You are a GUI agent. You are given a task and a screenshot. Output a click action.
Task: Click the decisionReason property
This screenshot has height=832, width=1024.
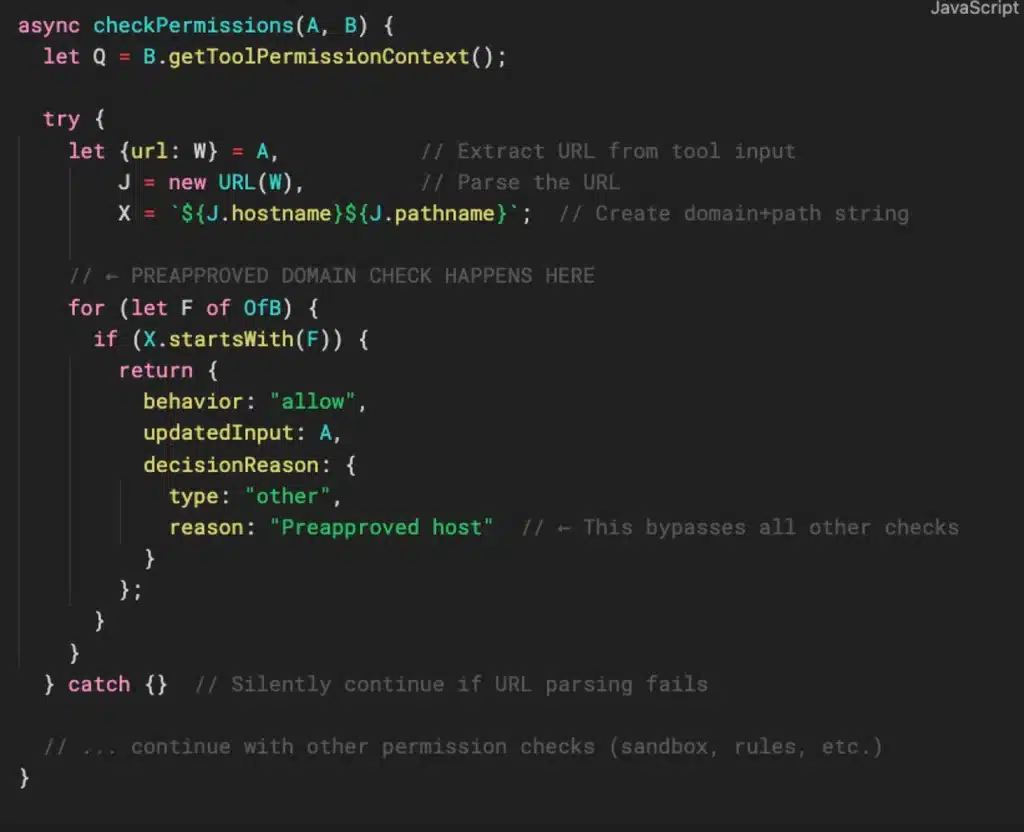[231, 465]
